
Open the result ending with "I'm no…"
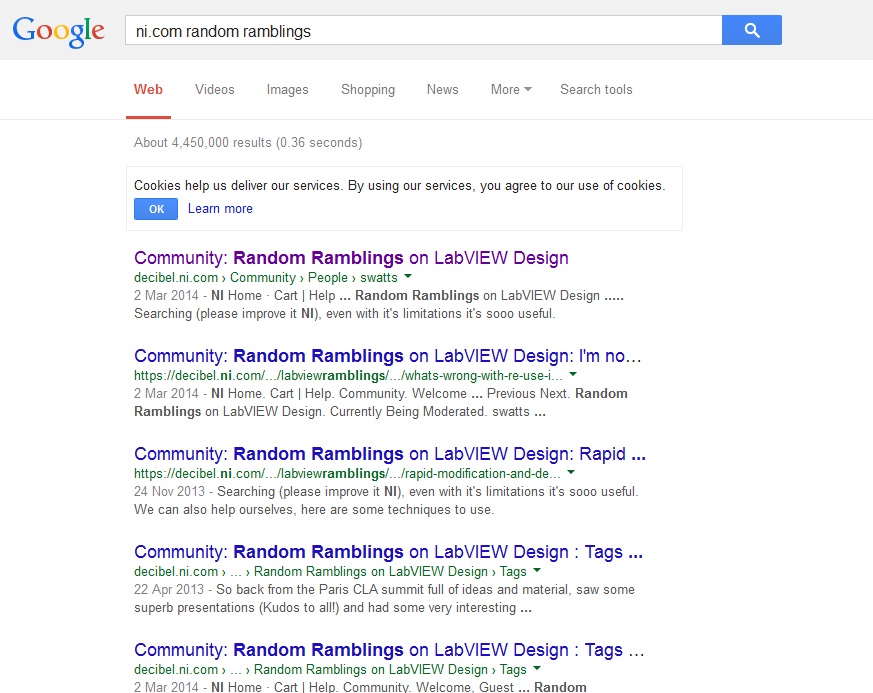tap(388, 356)
